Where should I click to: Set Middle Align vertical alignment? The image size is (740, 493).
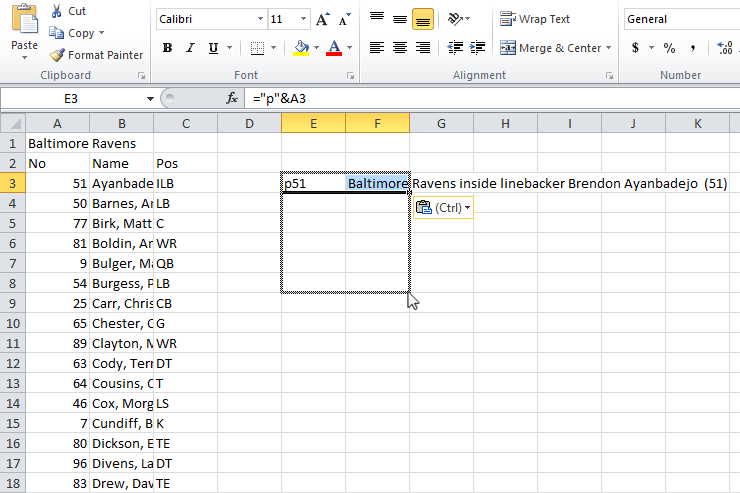coord(400,19)
